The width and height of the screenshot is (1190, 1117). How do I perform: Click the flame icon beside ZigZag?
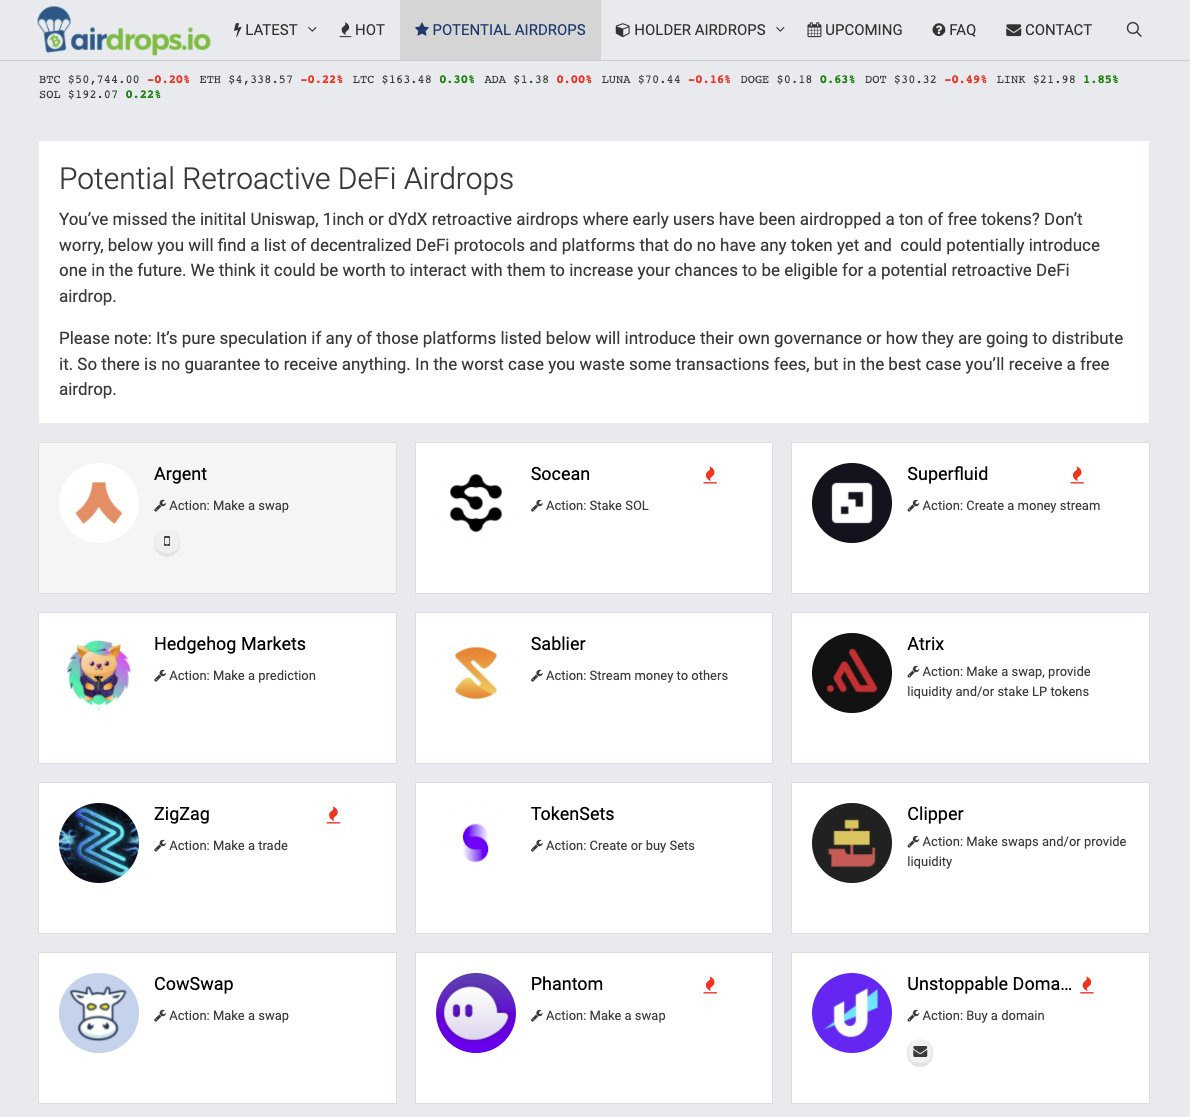(333, 815)
